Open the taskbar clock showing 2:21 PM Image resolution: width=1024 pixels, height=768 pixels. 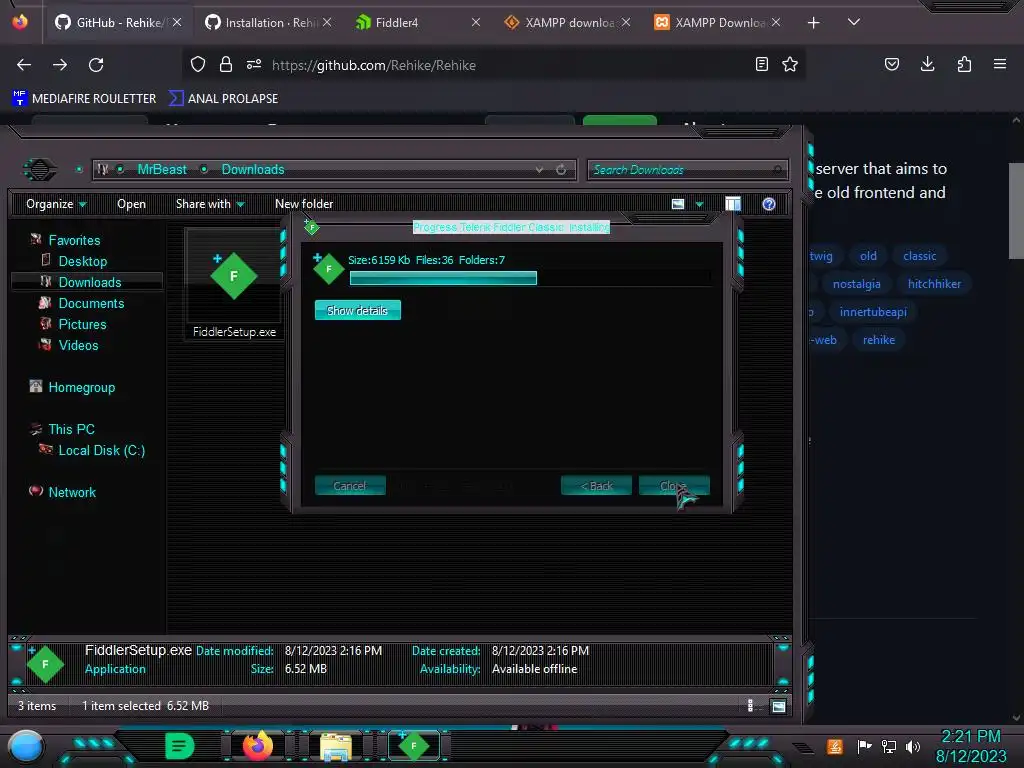pyautogui.click(x=971, y=746)
